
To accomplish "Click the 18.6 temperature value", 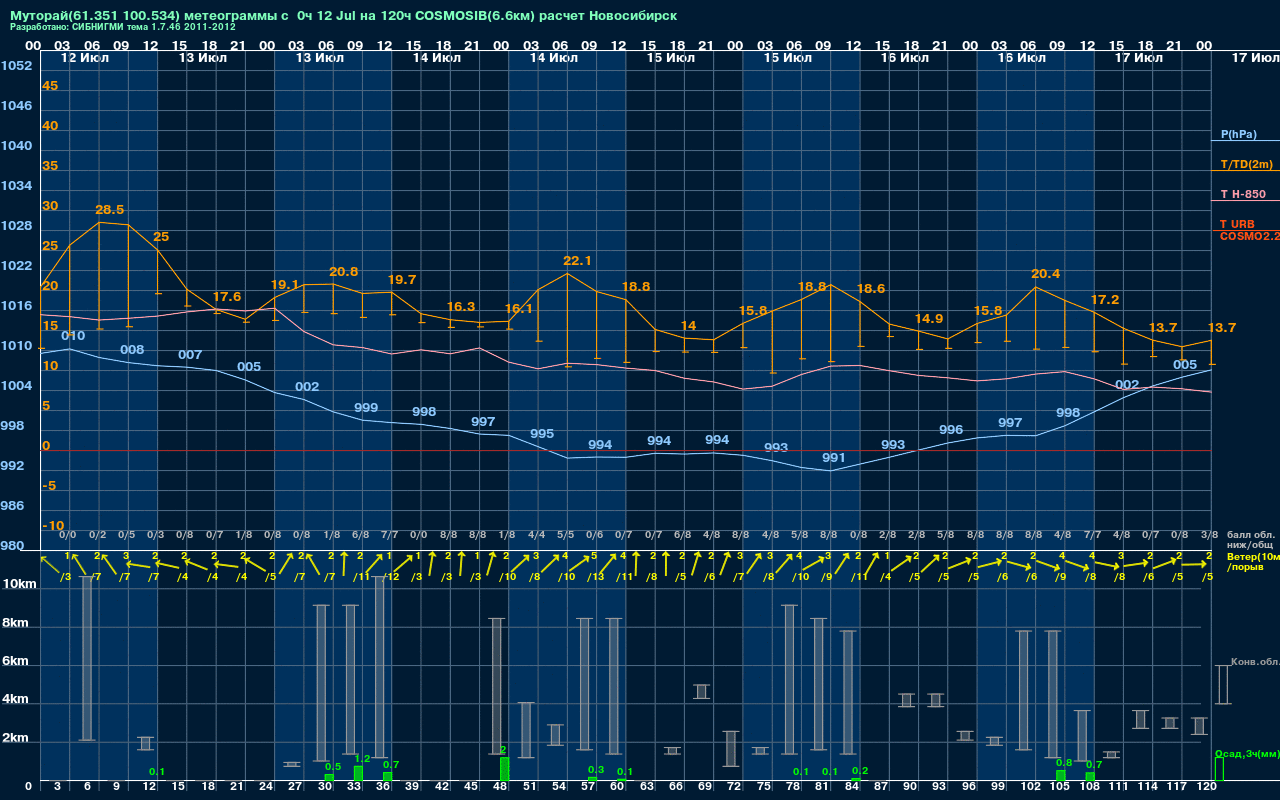I will coord(870,289).
